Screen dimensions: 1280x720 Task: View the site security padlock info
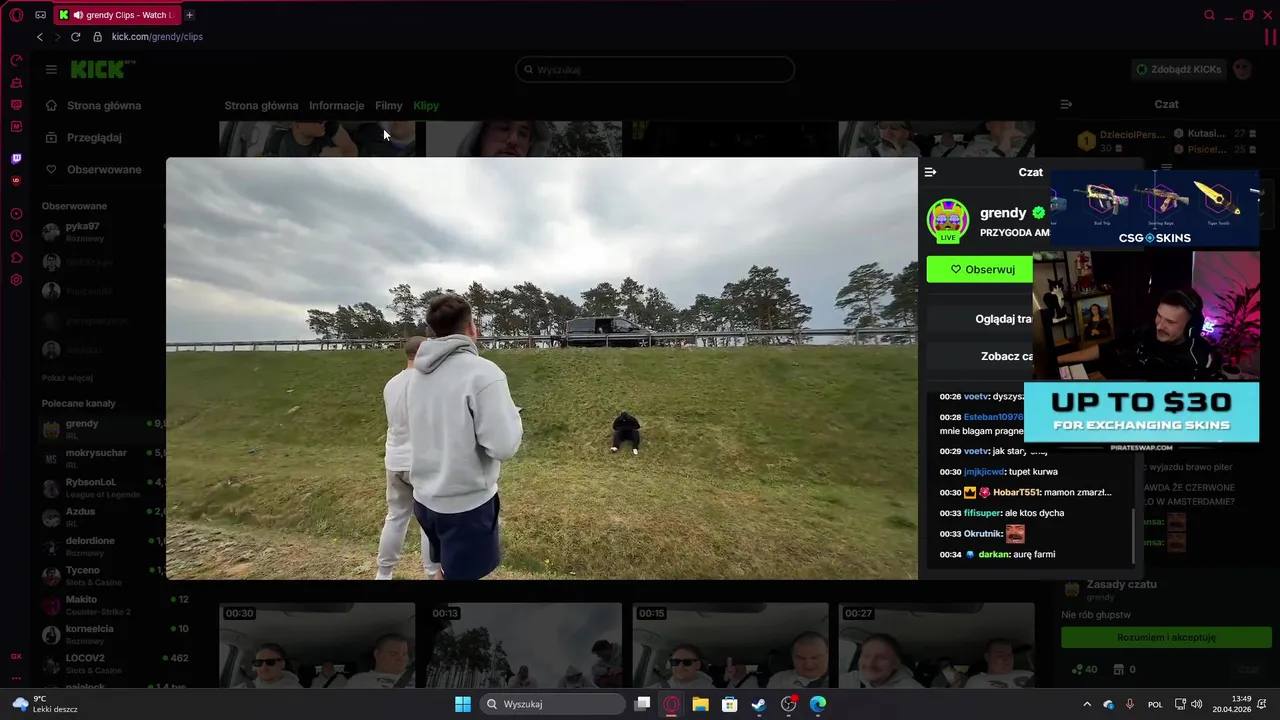[x=97, y=37]
